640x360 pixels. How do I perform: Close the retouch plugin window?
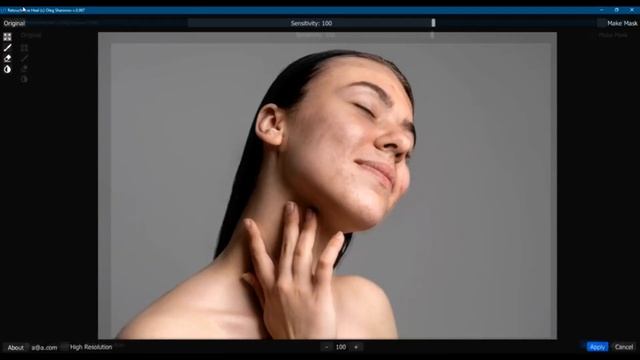[631, 10]
